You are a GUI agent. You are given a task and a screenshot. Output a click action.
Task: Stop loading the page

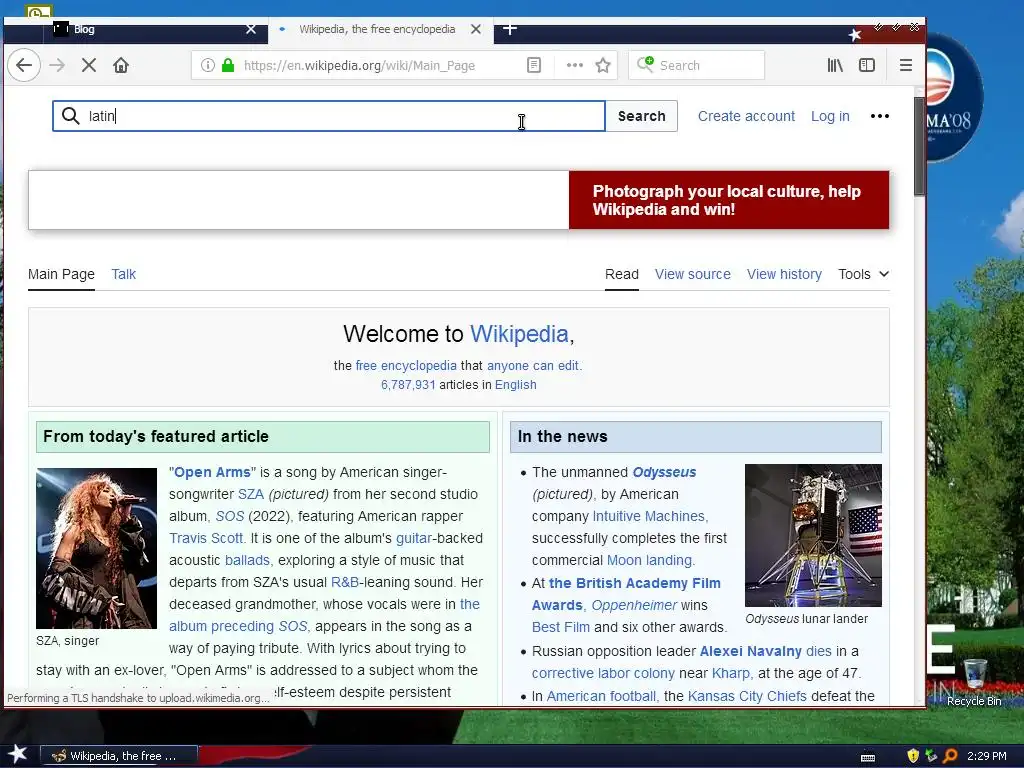point(89,65)
